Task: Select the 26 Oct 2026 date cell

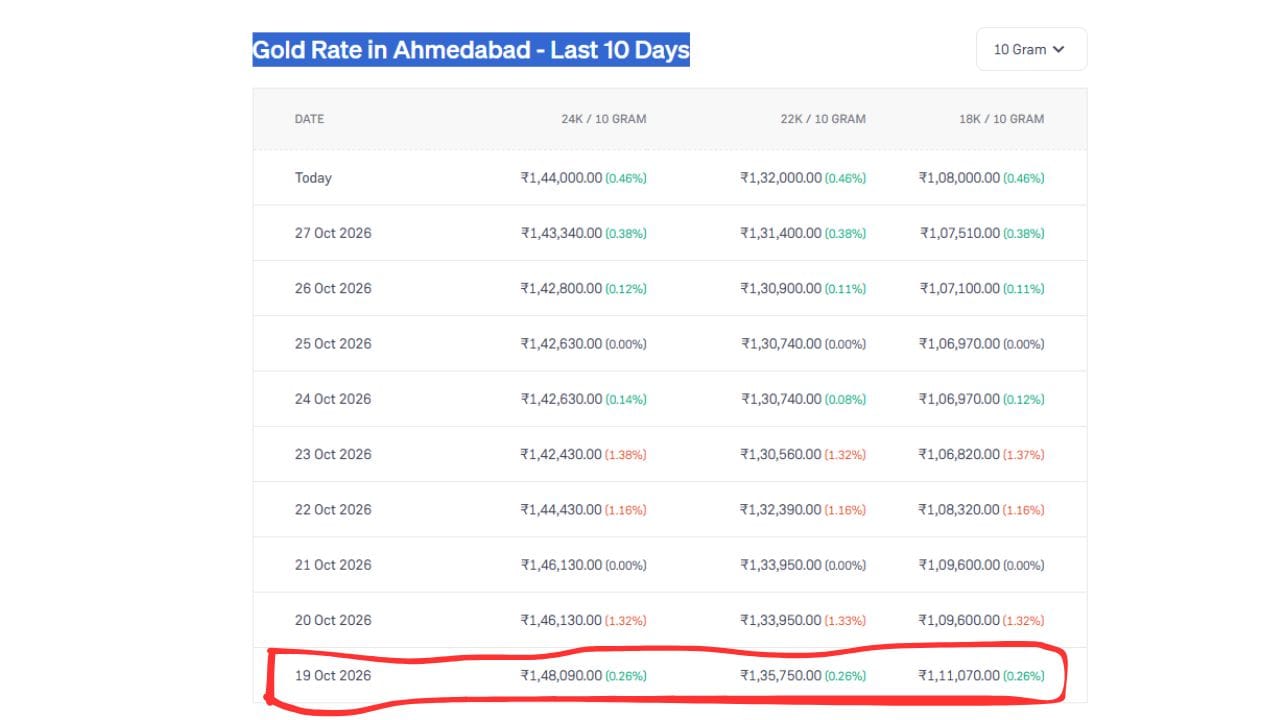Action: (x=333, y=288)
